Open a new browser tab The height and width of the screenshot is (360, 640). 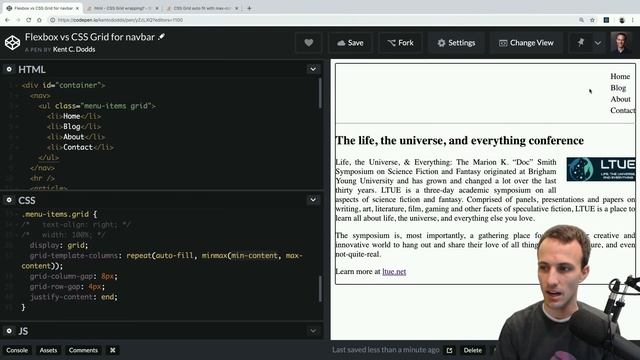click(249, 8)
